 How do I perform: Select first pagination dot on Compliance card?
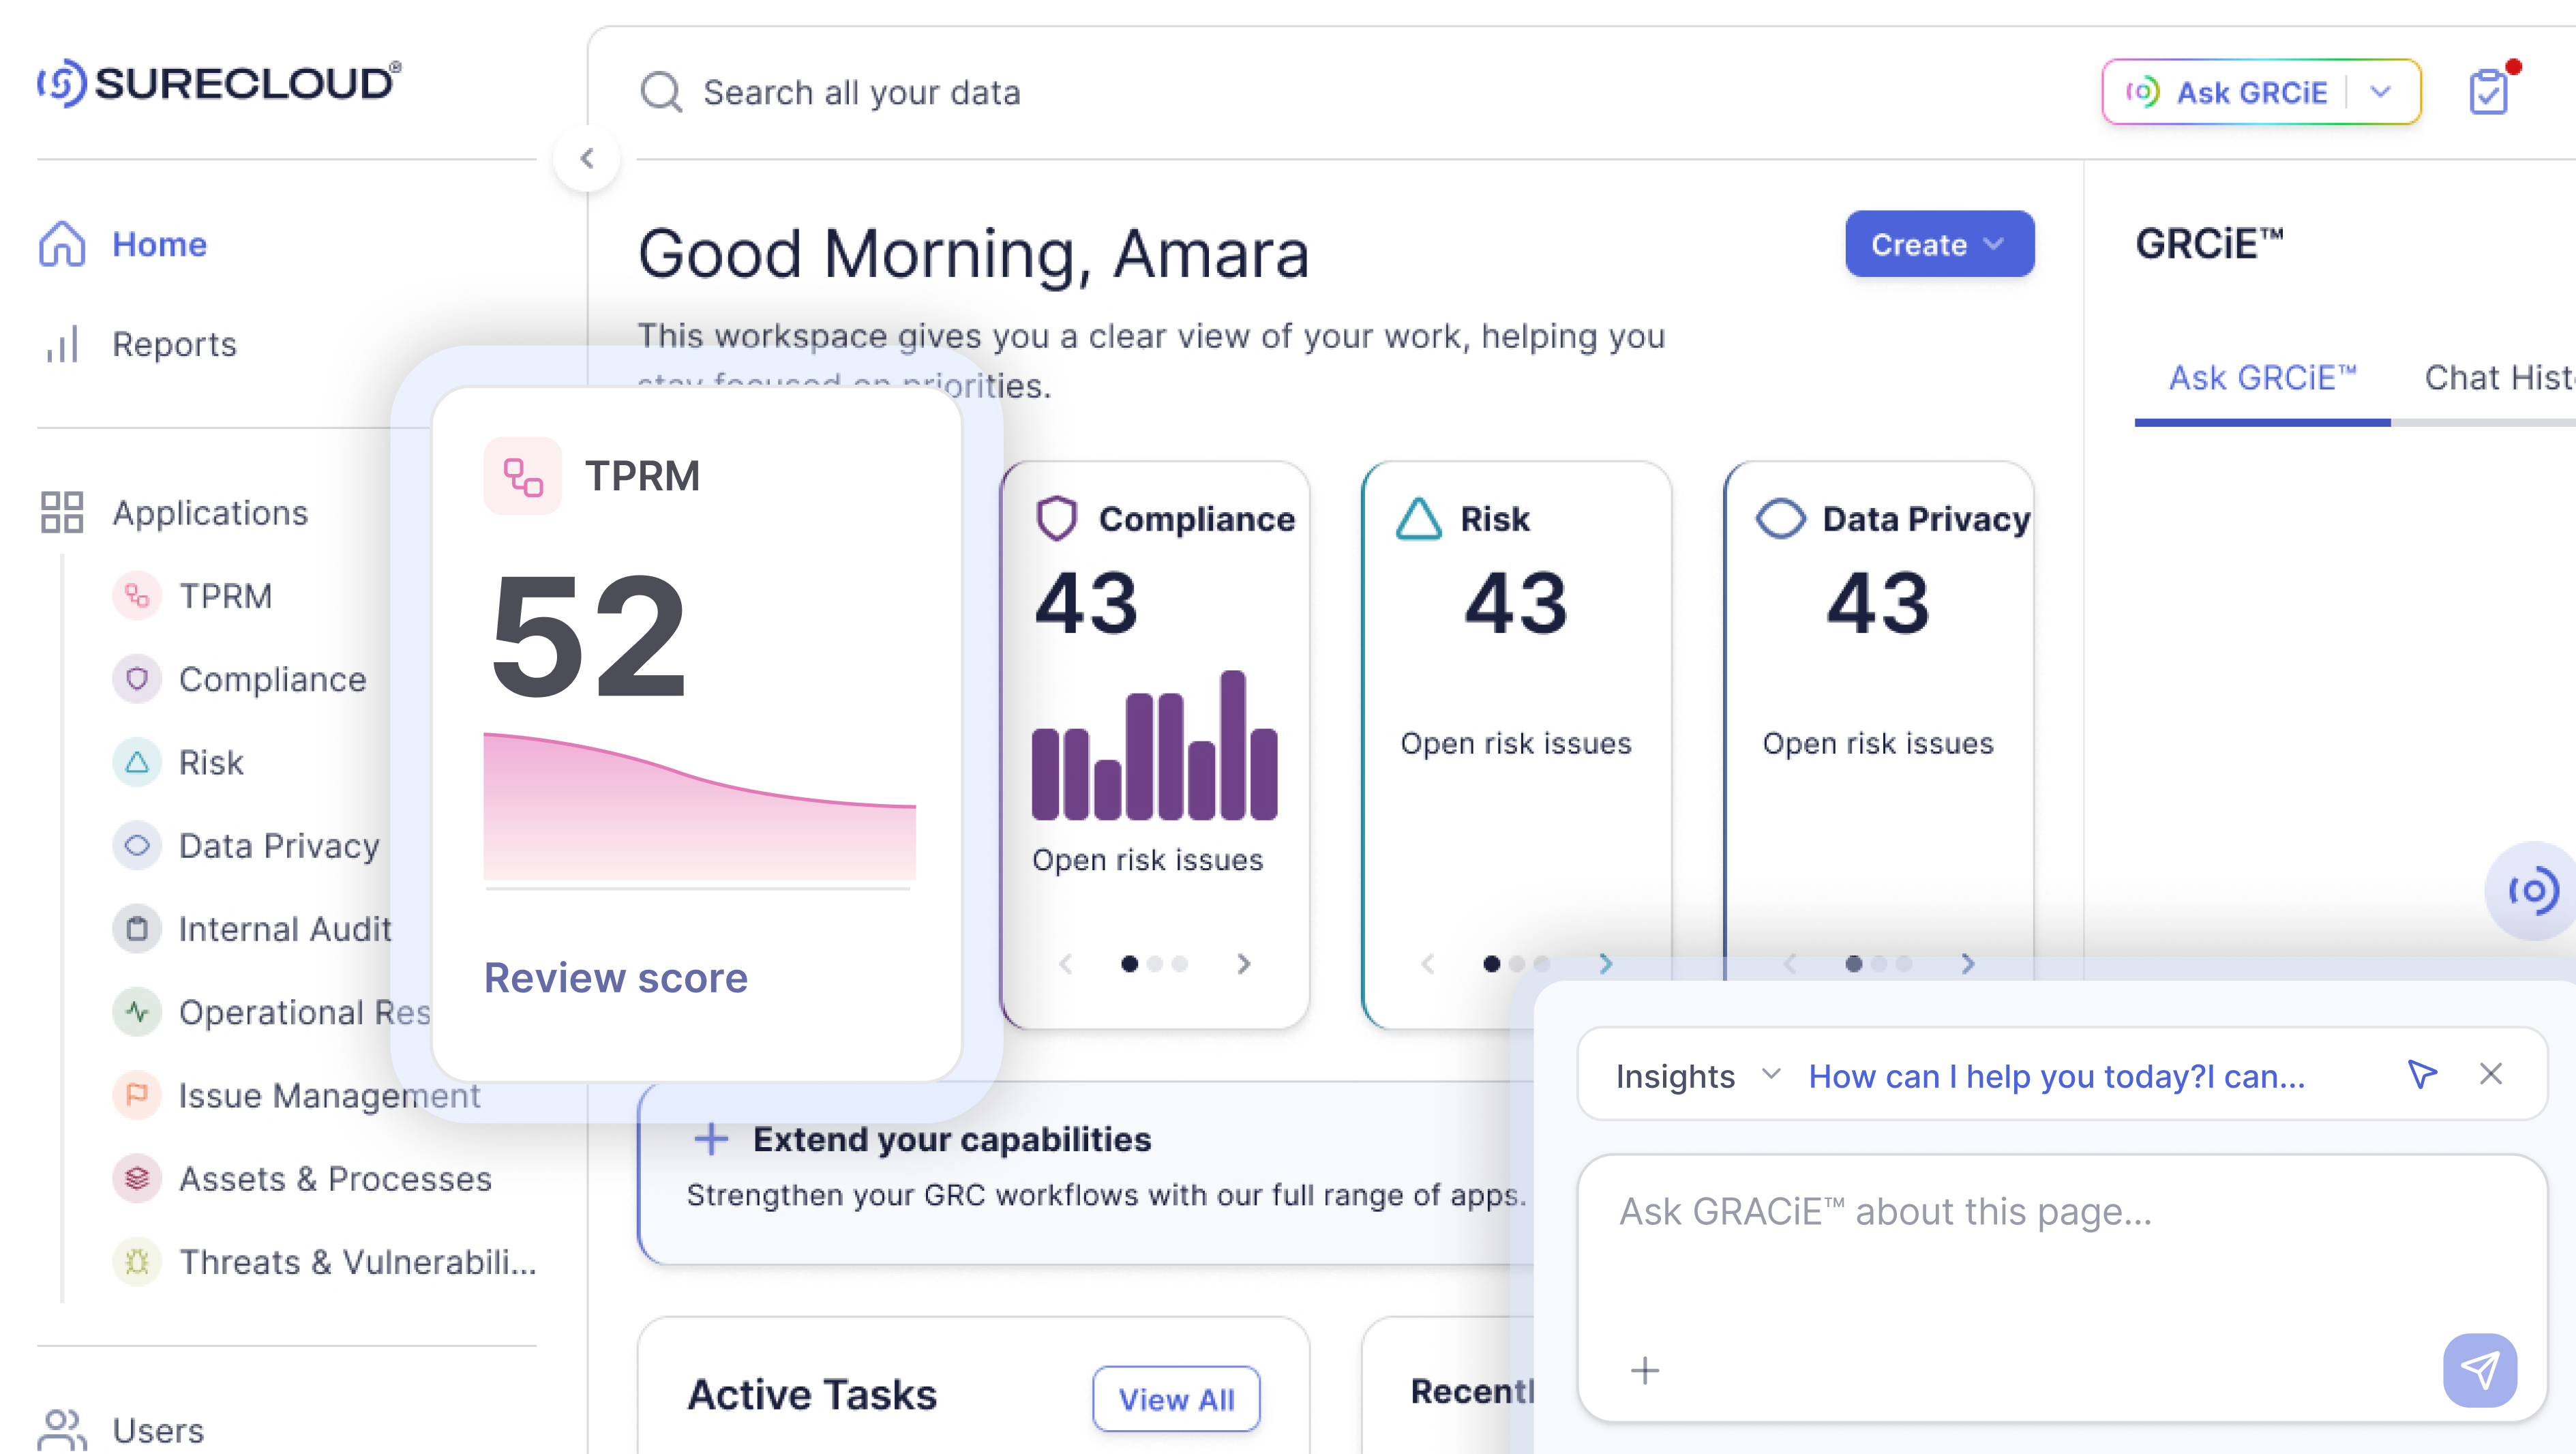[1129, 963]
